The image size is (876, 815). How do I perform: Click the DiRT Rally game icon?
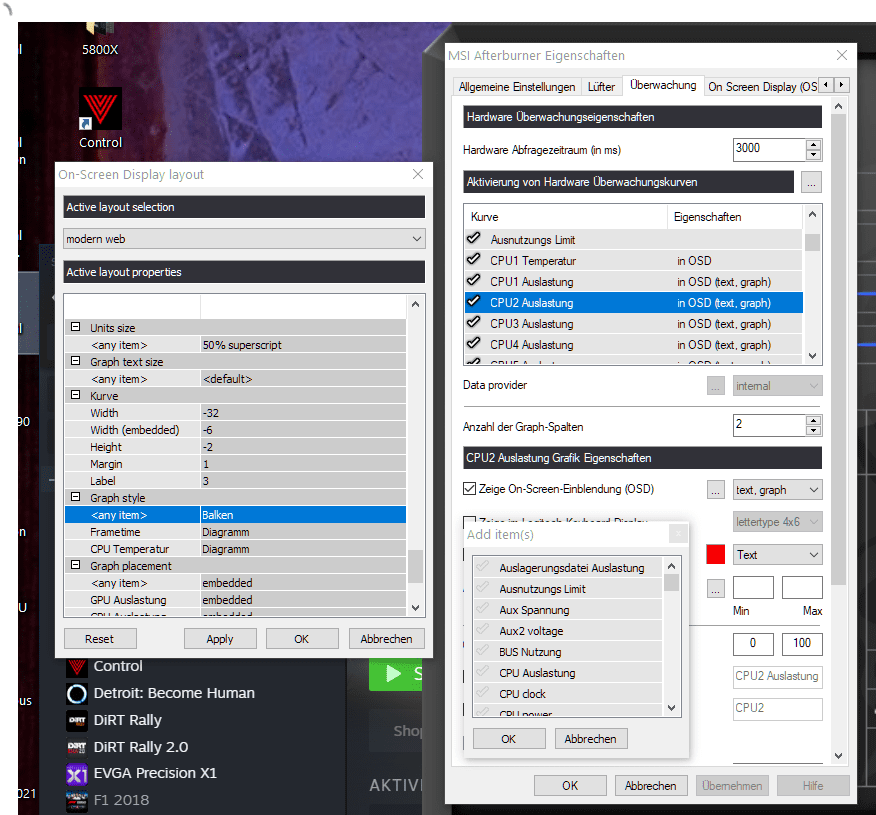77,721
